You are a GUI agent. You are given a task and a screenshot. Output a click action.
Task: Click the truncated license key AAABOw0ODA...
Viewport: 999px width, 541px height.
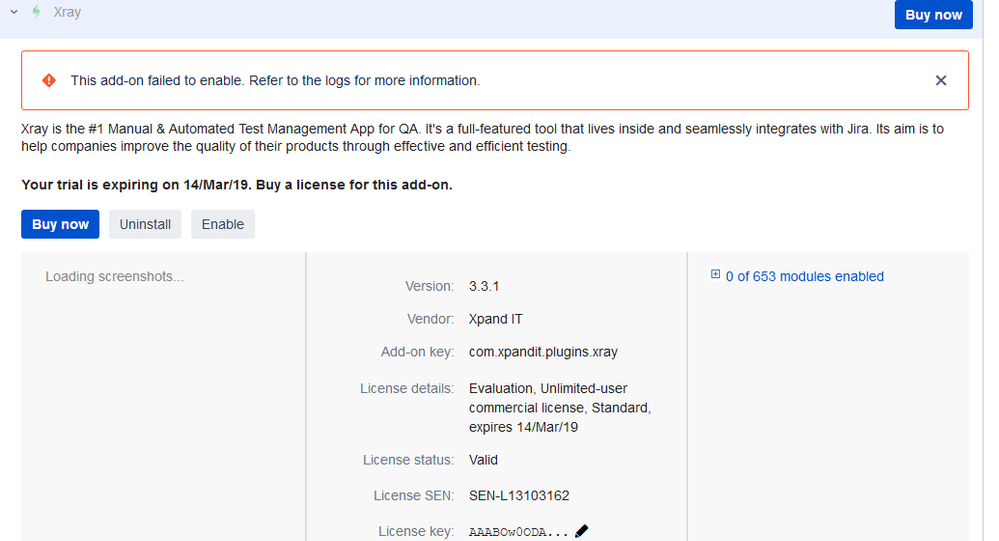519,532
